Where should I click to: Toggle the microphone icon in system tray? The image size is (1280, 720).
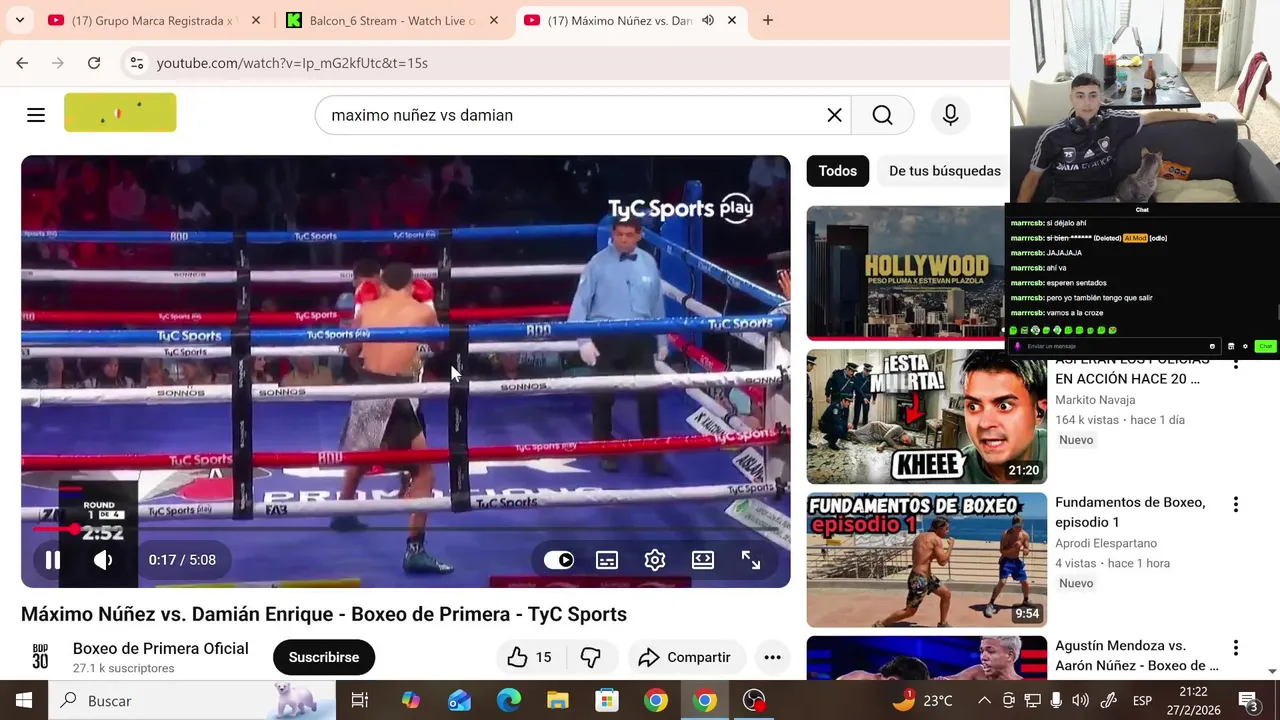(x=1056, y=700)
